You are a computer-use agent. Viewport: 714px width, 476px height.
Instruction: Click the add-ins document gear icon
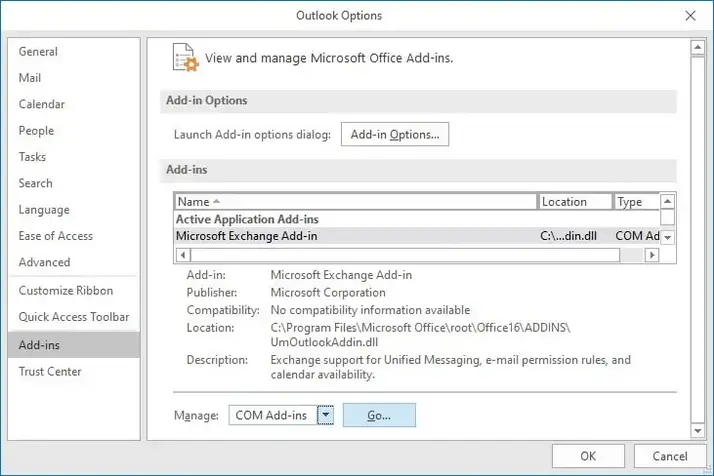coord(185,57)
